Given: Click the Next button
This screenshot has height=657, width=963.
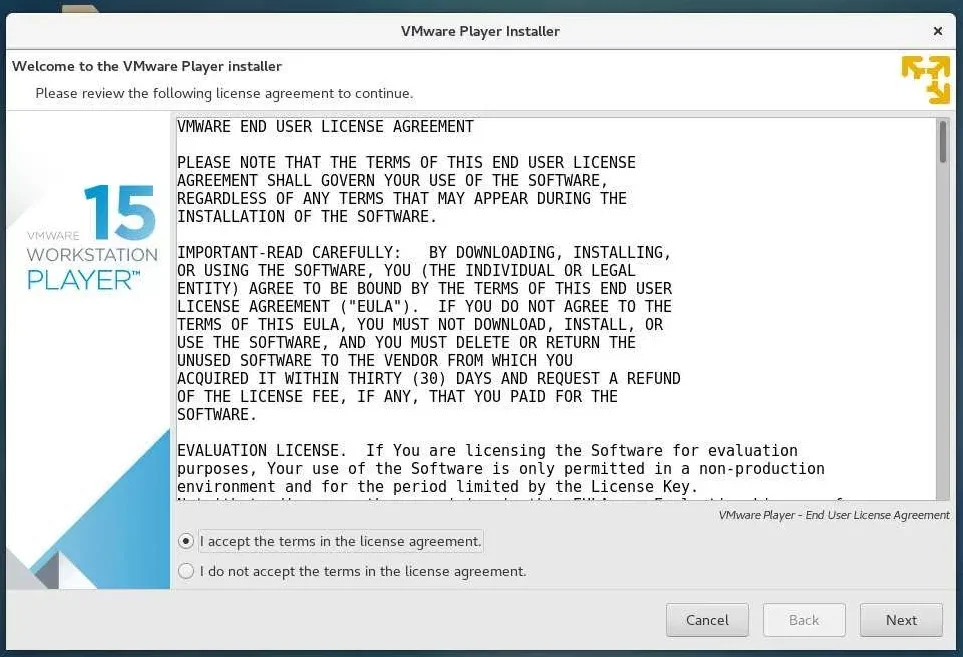Looking at the screenshot, I should 901,620.
